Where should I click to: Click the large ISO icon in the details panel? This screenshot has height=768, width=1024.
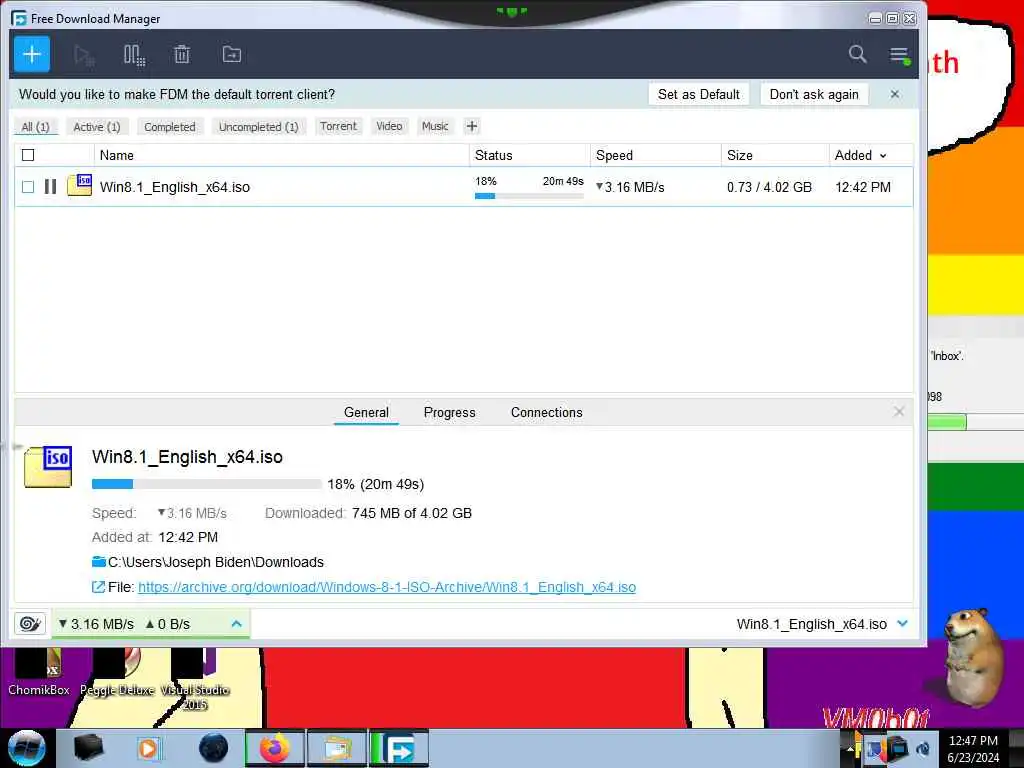pyautogui.click(x=48, y=466)
